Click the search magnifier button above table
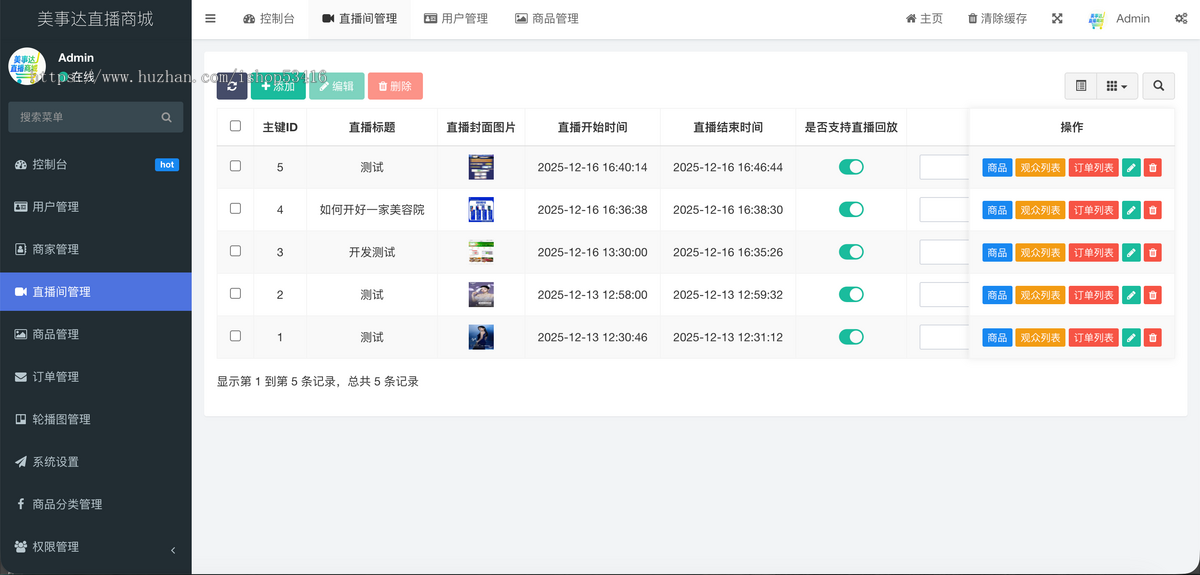1200x575 pixels. coord(1158,87)
